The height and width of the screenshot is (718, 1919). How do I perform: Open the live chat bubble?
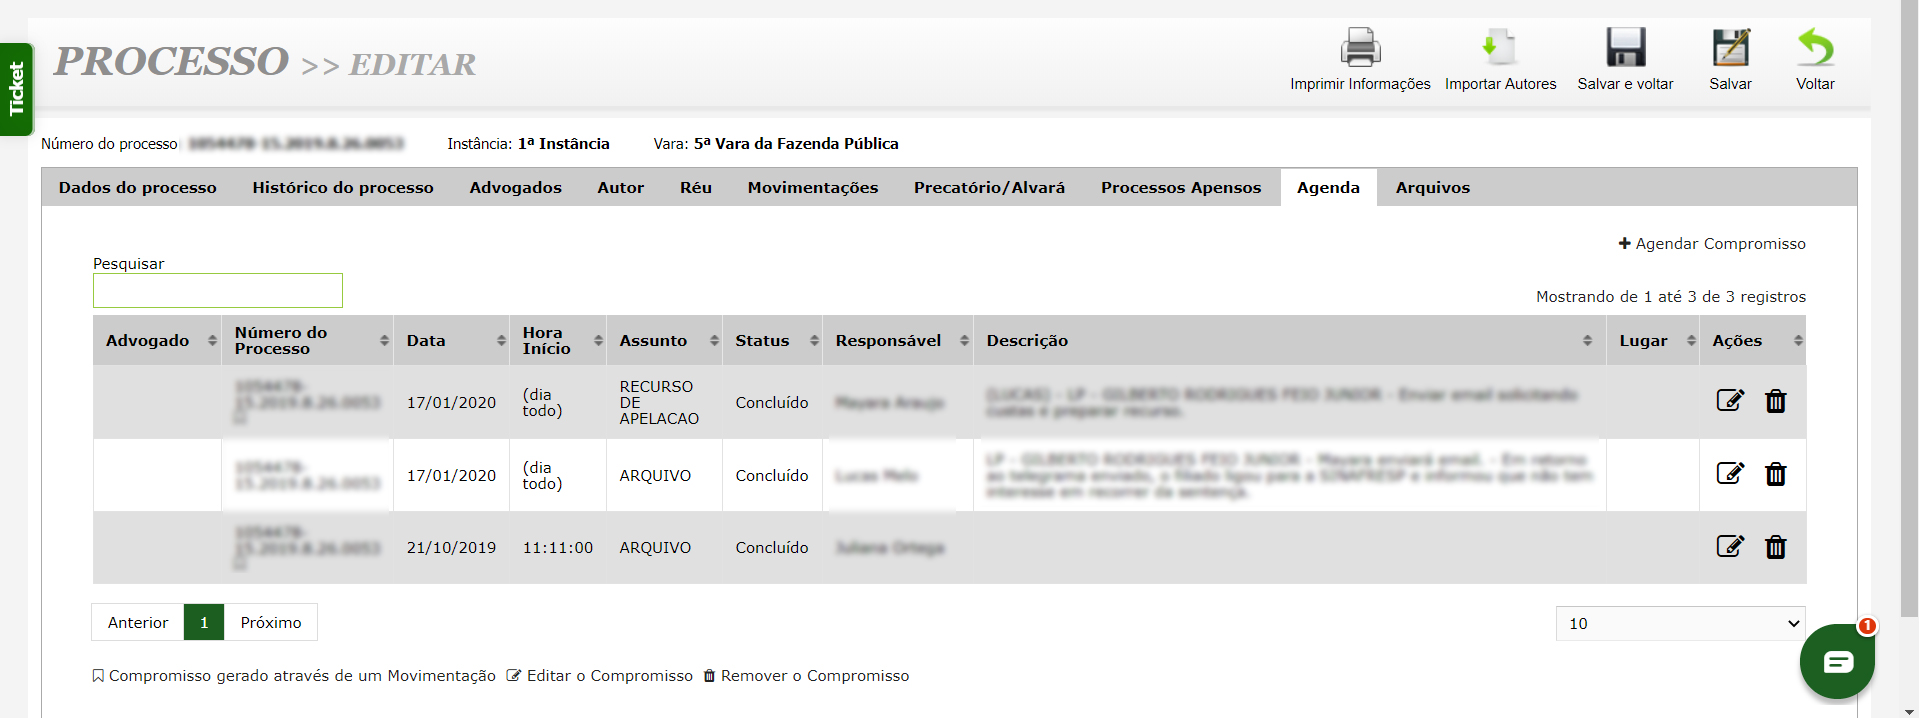tap(1837, 661)
